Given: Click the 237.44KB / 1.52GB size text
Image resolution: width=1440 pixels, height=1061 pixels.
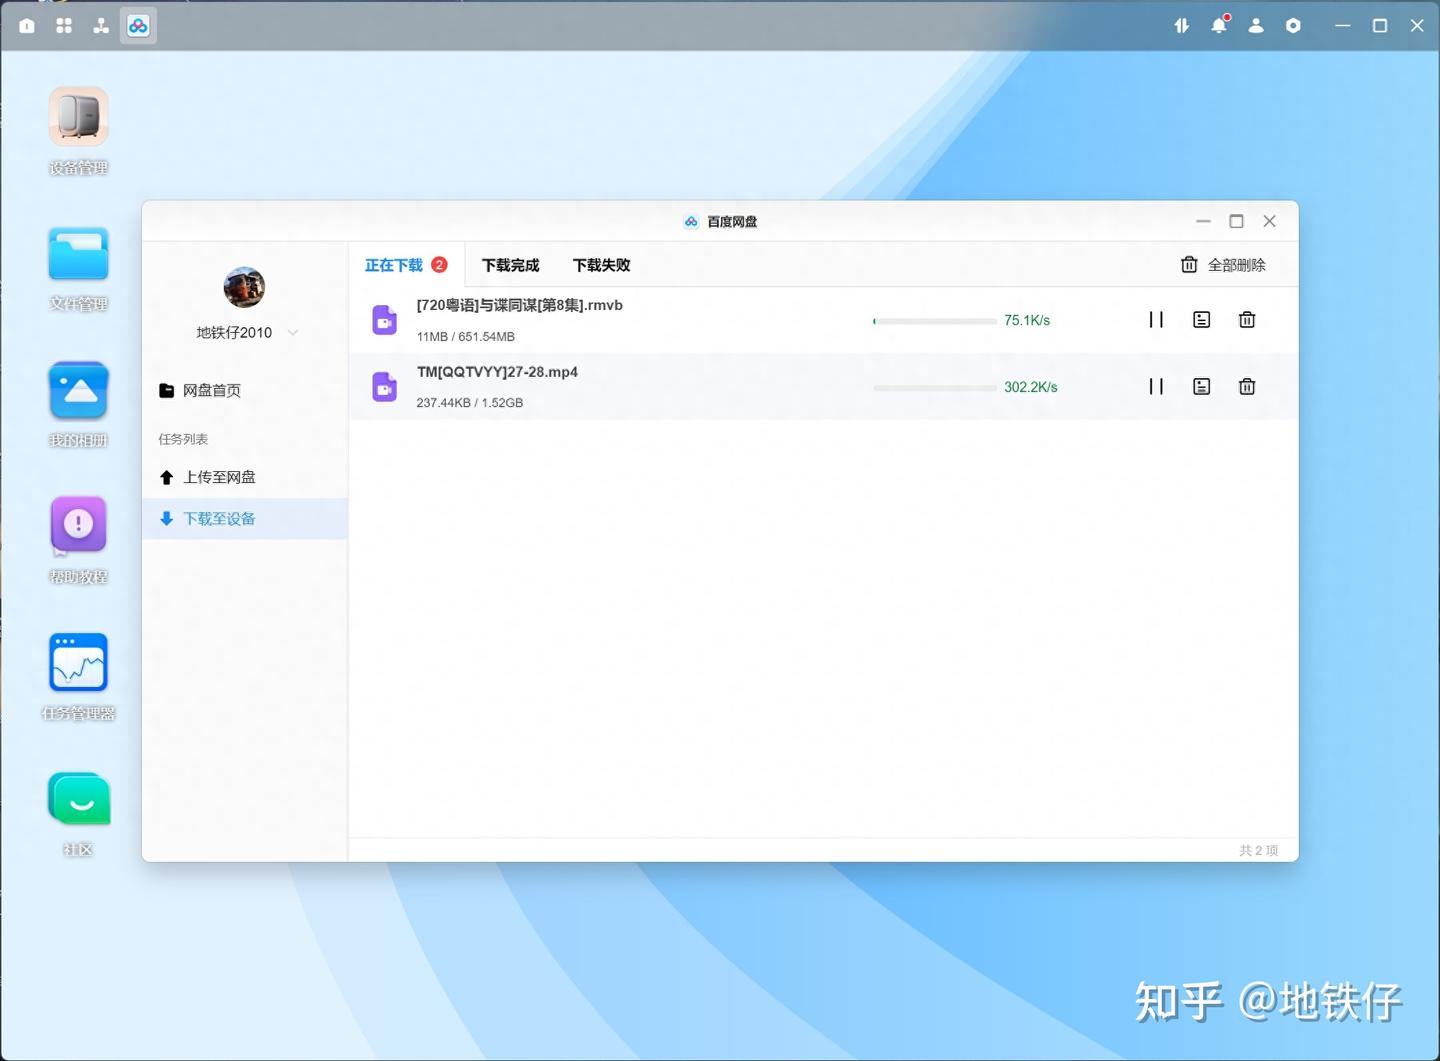Looking at the screenshot, I should pyautogui.click(x=470, y=403).
